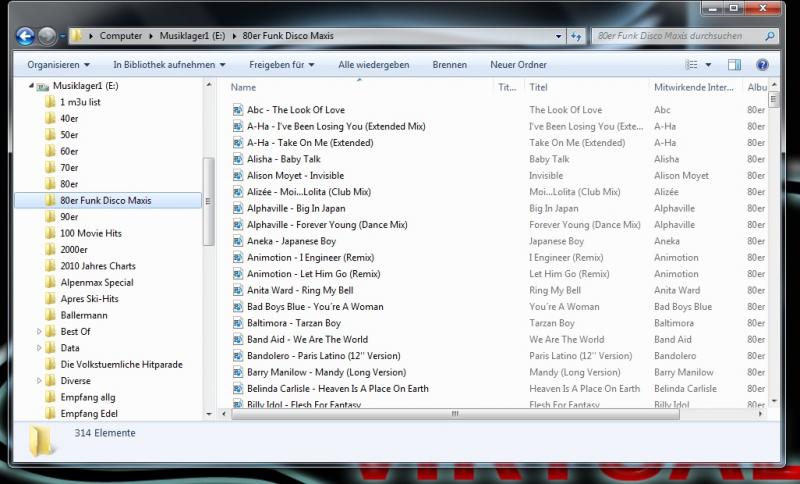Viewport: 800px width, 484px height.
Task: Click Computer in the address breadcrumb
Action: pyautogui.click(x=121, y=36)
